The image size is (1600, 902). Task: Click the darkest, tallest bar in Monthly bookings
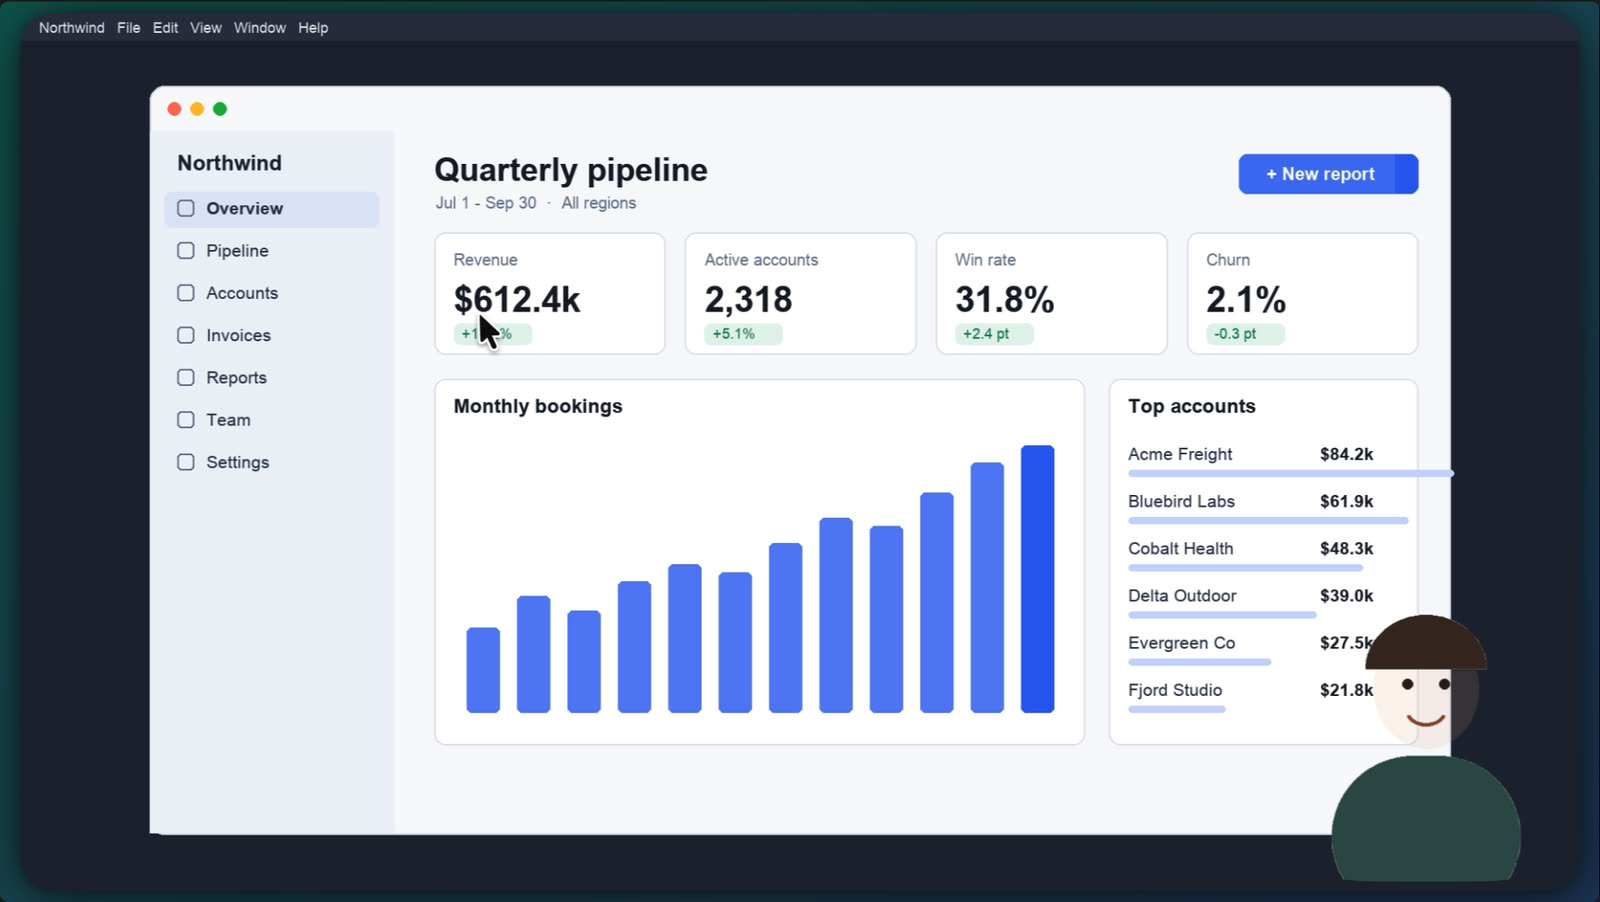1037,579
